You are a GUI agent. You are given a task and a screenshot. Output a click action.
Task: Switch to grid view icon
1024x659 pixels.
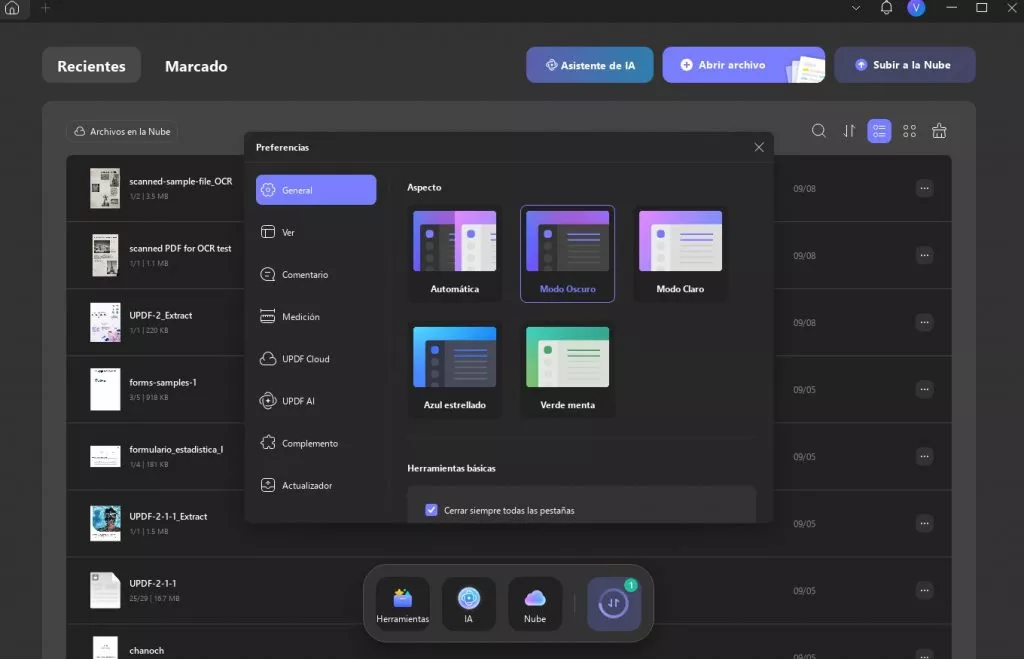coord(909,131)
